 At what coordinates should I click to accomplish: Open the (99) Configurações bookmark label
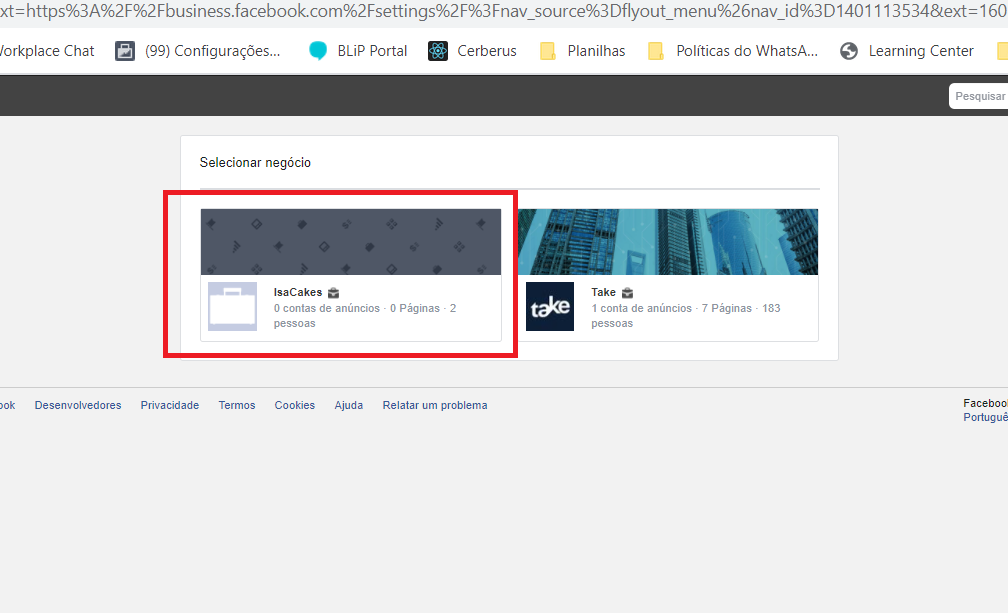(x=213, y=51)
